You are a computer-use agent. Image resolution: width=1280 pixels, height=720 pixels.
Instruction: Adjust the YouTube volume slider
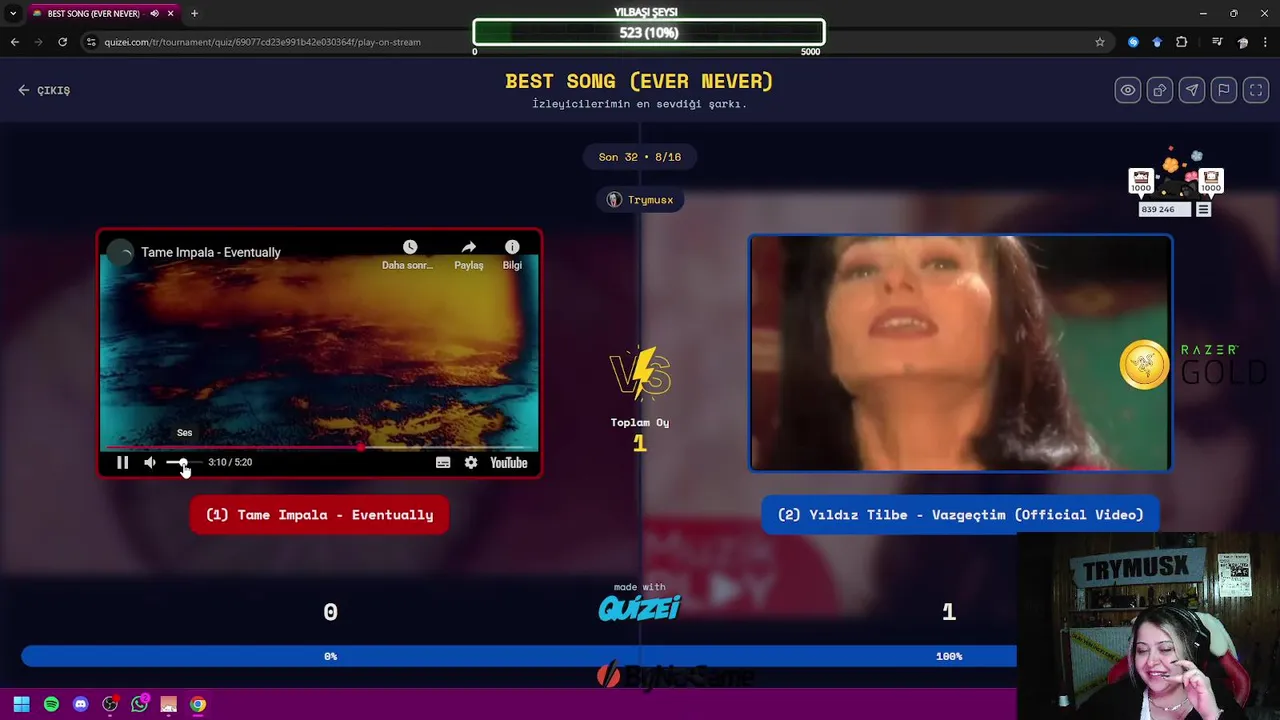click(x=183, y=462)
